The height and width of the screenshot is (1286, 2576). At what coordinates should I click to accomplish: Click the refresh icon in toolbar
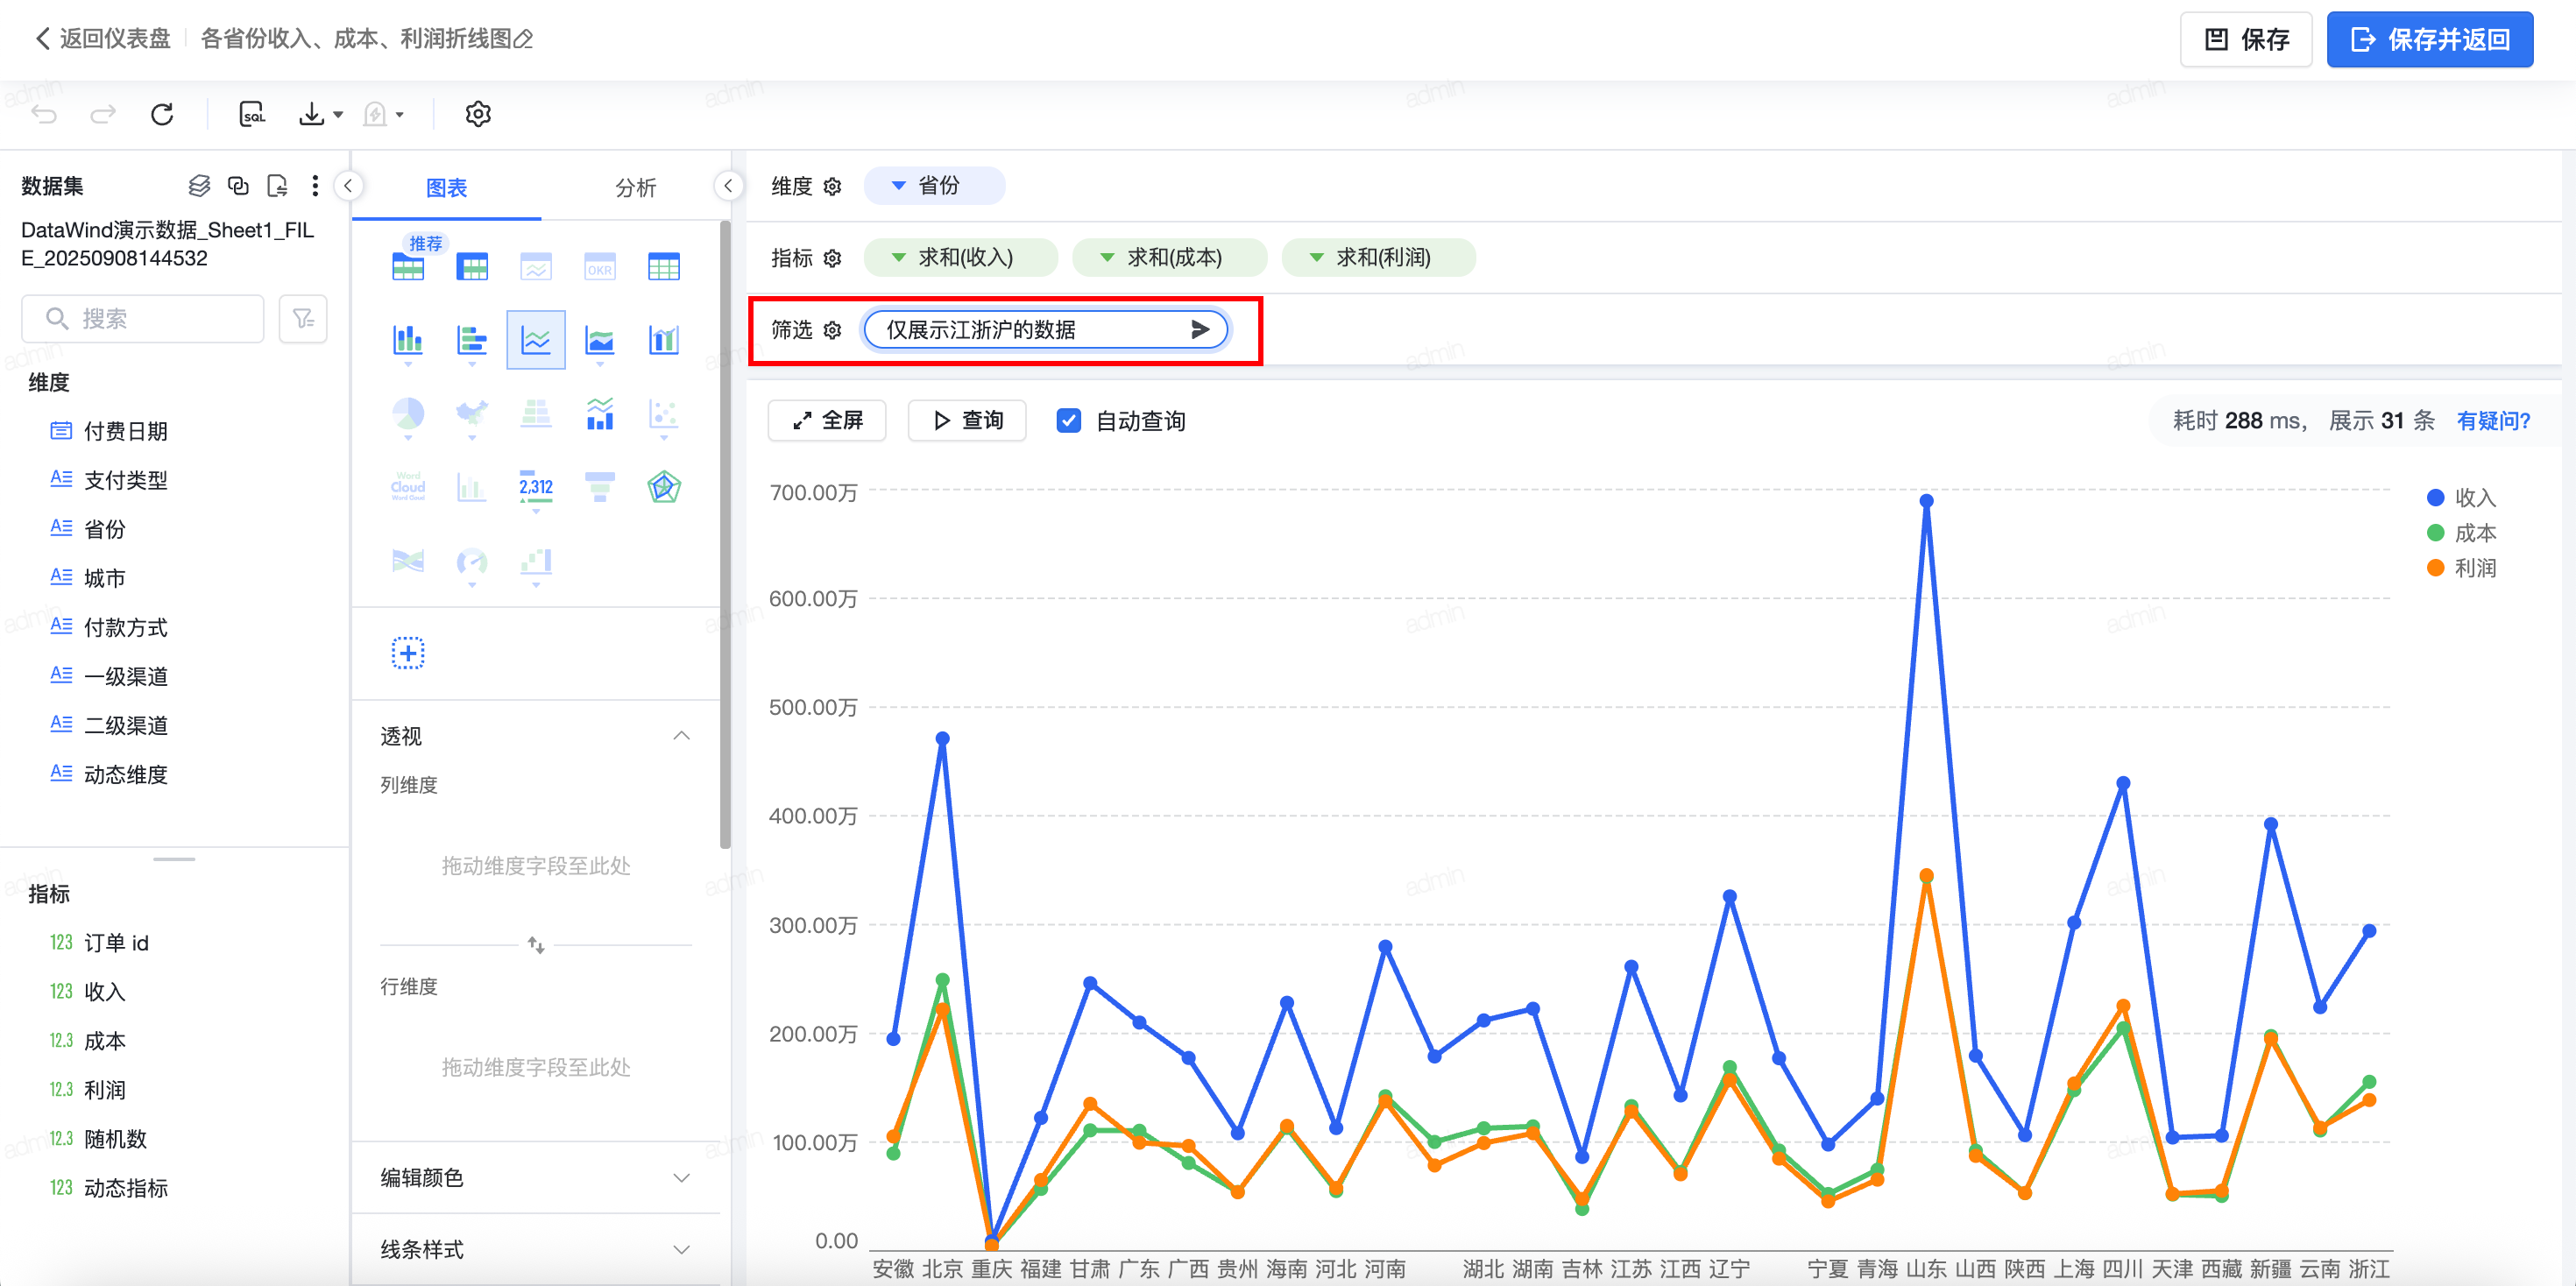pyautogui.click(x=162, y=114)
